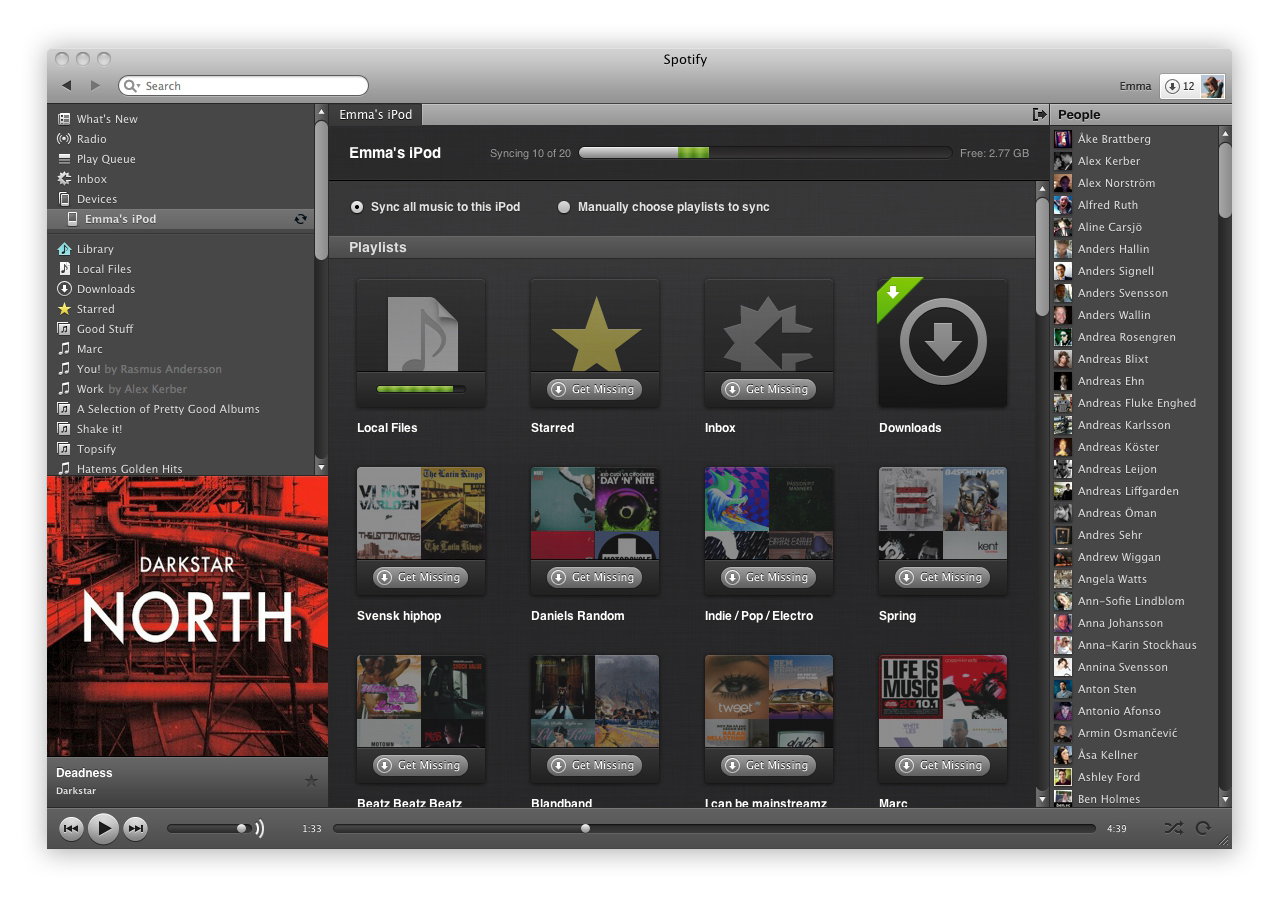
Task: Toggle the repeat icon
Action: click(1203, 828)
